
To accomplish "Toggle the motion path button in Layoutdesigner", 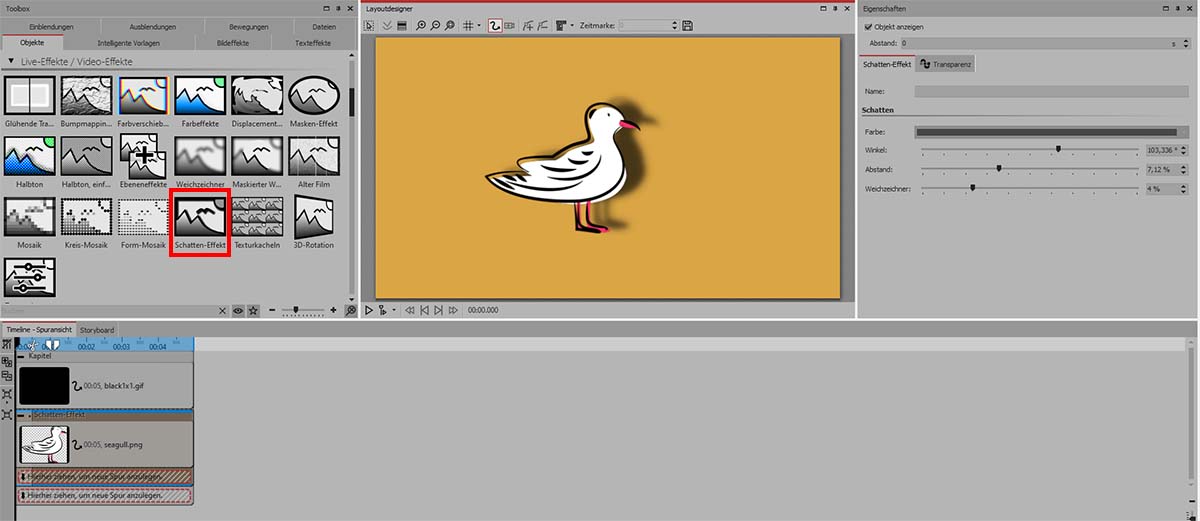I will click(x=494, y=25).
